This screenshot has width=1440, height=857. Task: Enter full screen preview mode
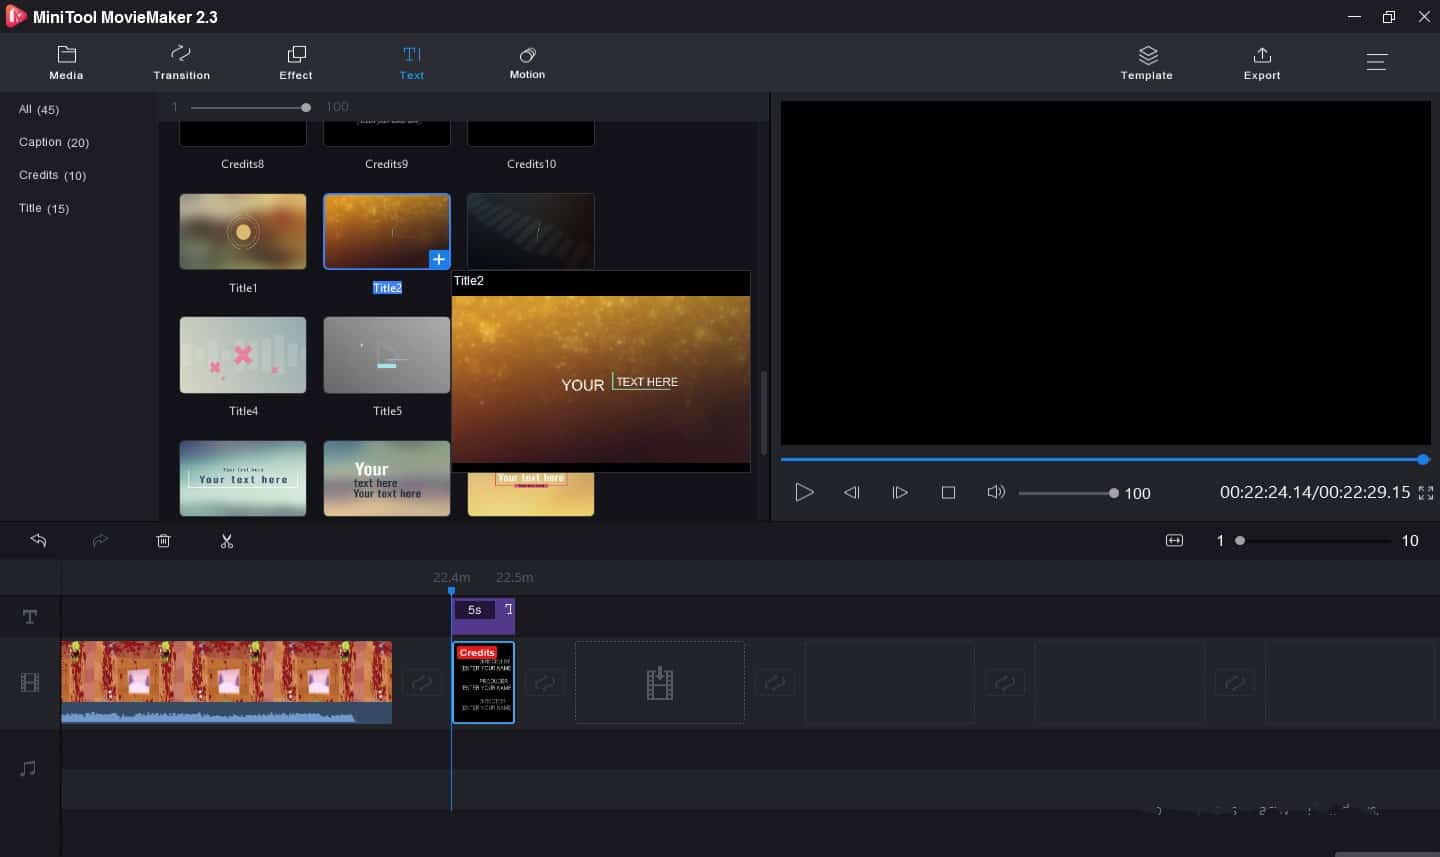click(1426, 493)
